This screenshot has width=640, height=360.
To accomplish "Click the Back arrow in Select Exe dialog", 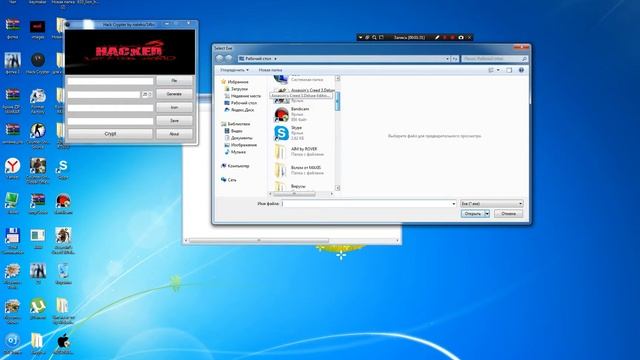I will coord(220,58).
